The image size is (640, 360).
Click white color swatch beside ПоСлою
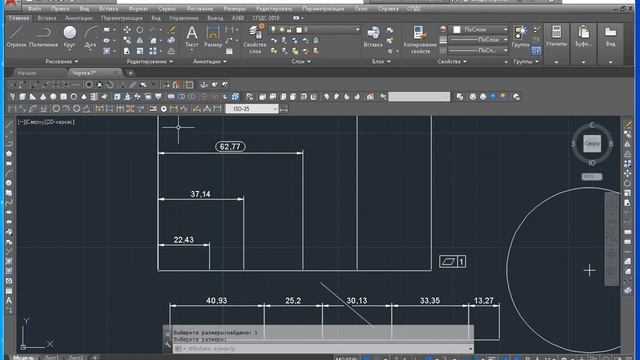[x=457, y=29]
